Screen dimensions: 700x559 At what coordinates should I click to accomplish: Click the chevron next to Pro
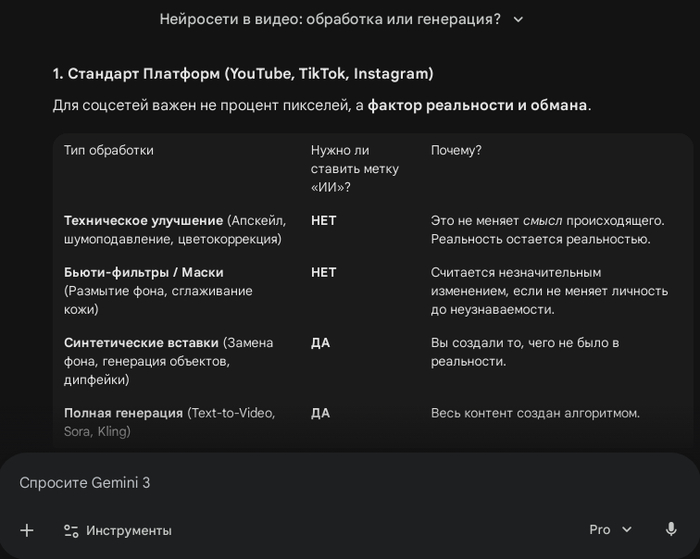point(627,529)
